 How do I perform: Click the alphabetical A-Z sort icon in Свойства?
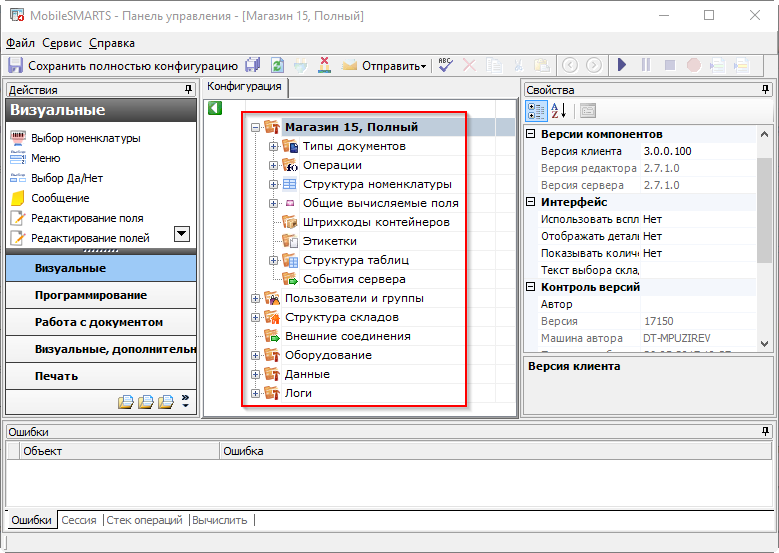(558, 111)
